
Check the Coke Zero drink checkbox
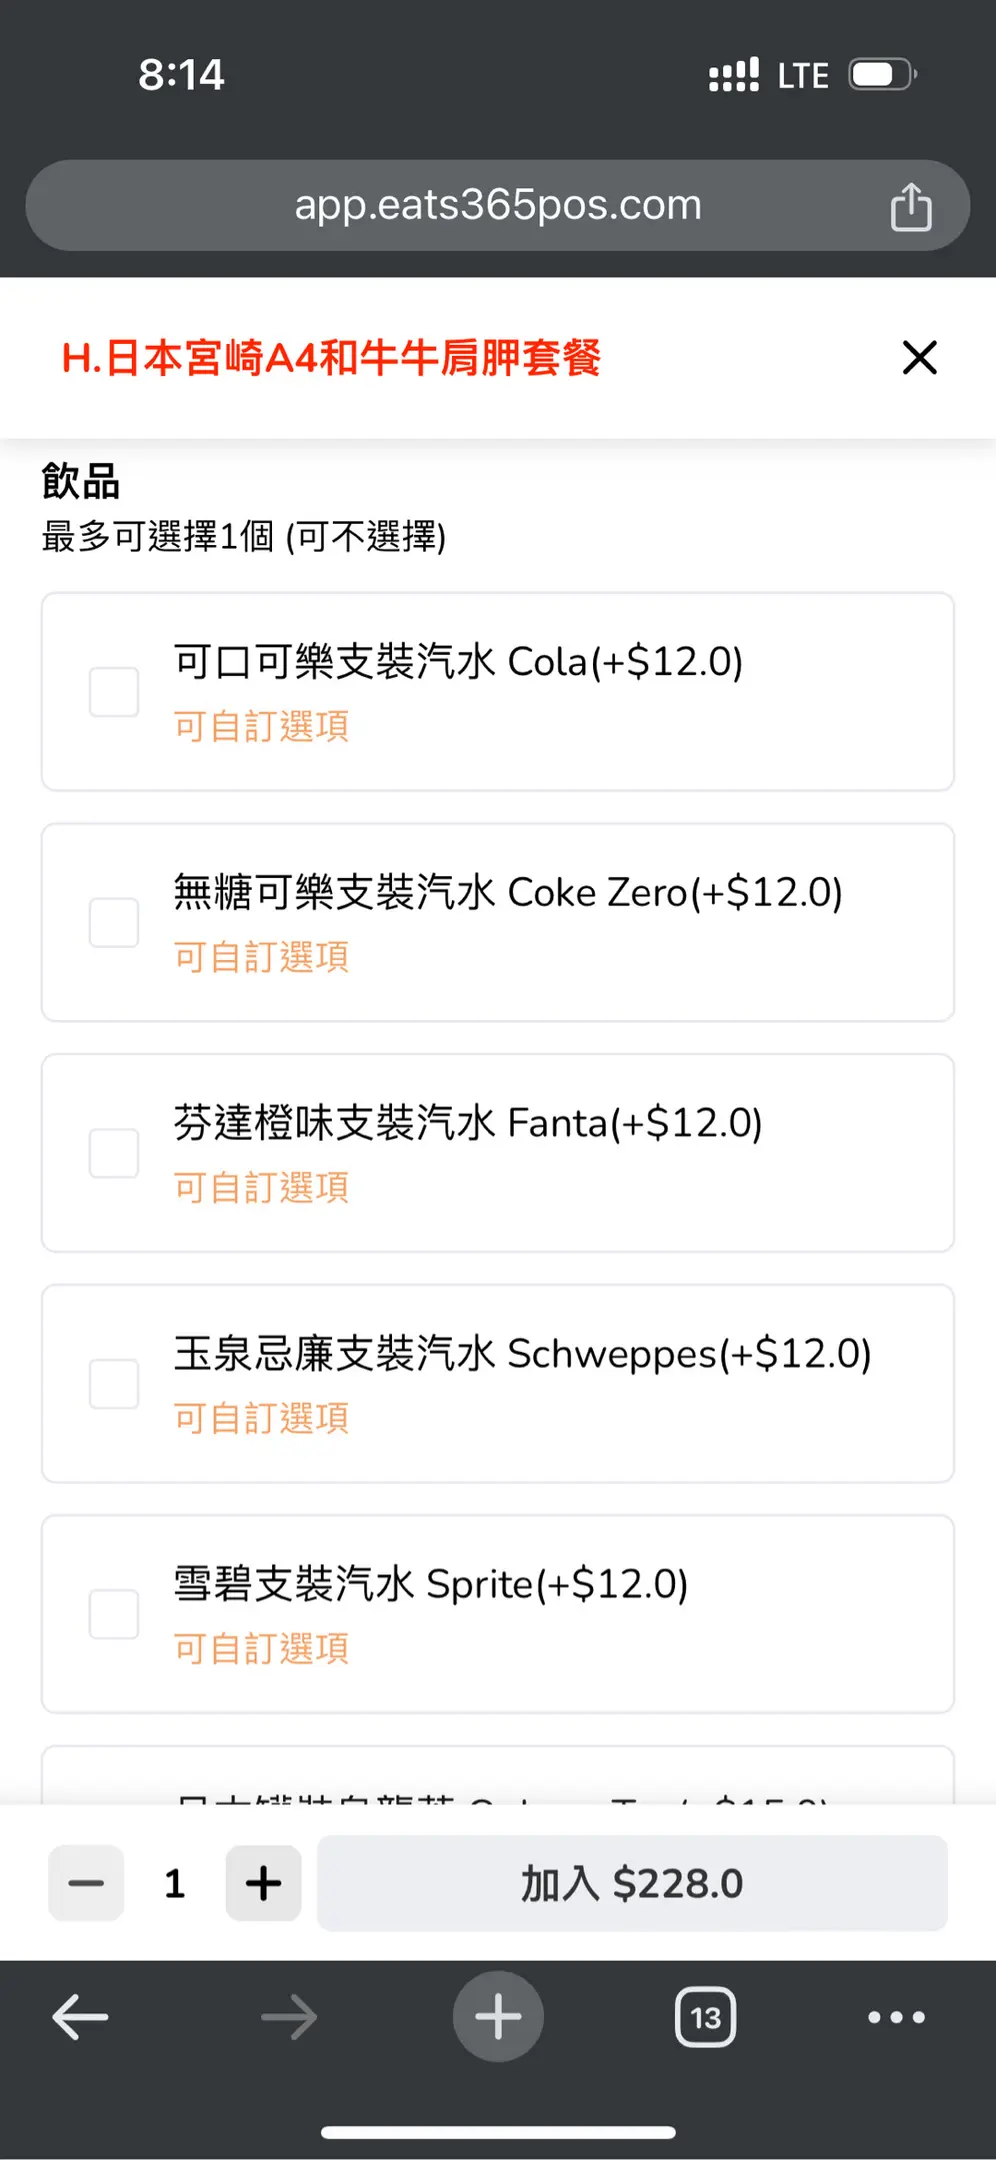pos(114,922)
